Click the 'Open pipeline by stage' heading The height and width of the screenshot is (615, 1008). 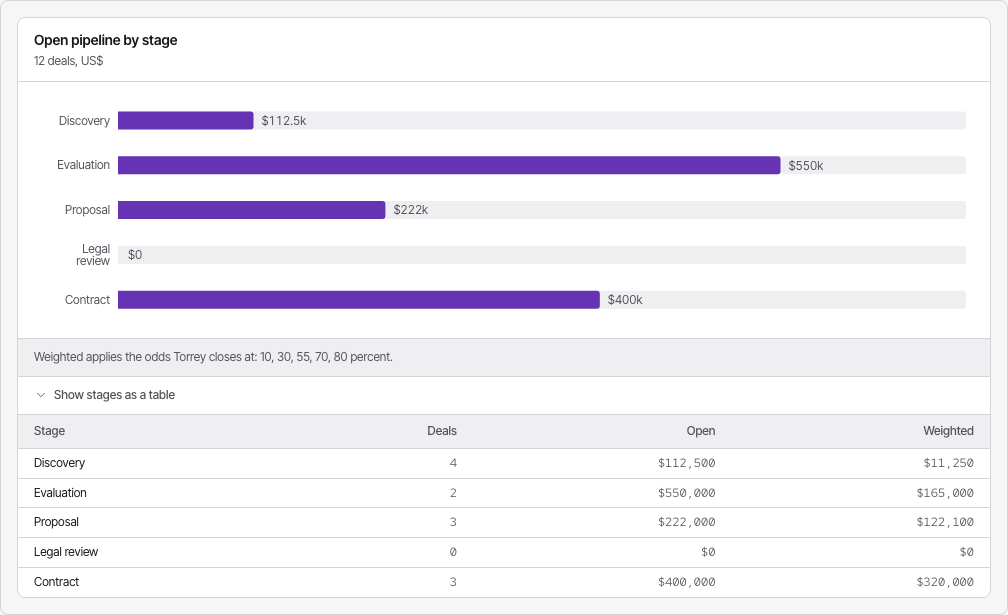pos(105,40)
